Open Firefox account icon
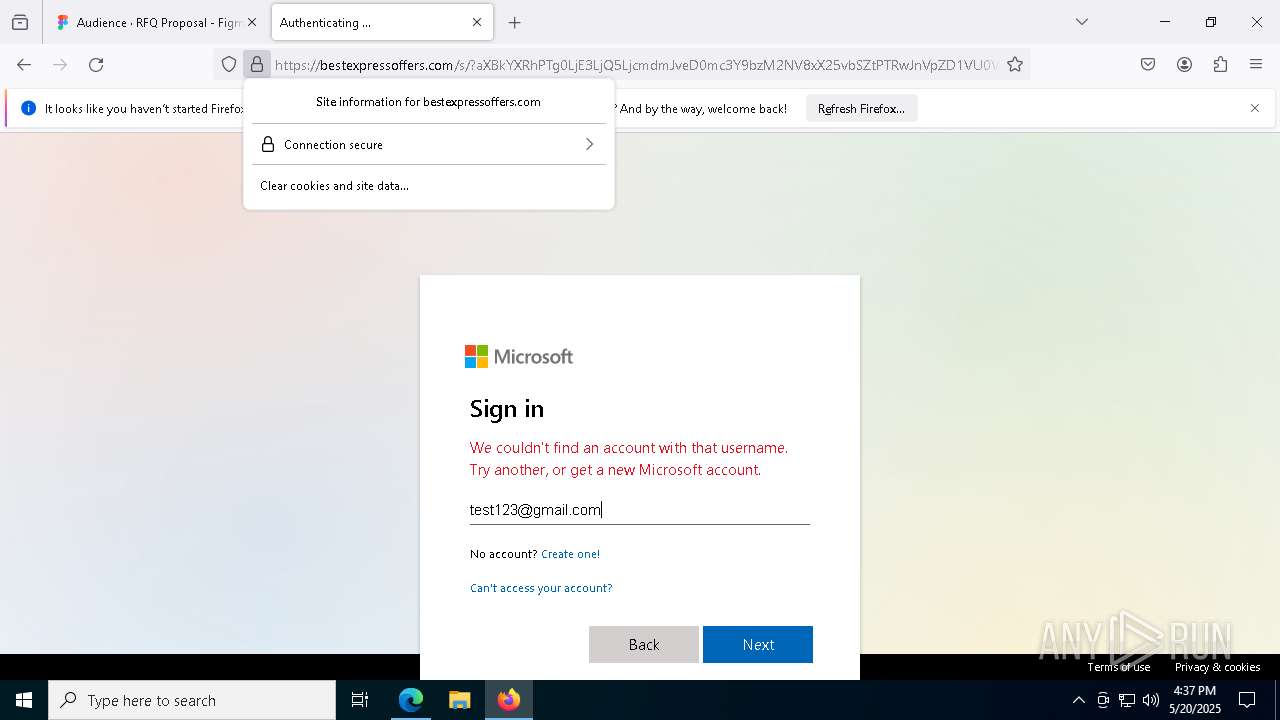 click(1184, 65)
